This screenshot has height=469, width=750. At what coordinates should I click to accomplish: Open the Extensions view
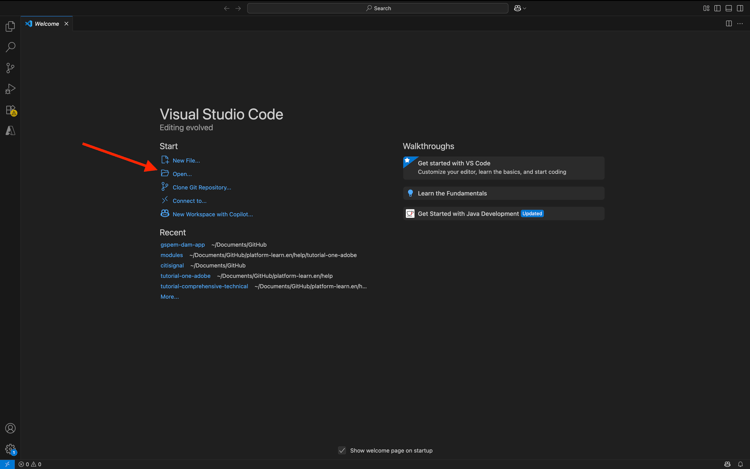pos(10,110)
